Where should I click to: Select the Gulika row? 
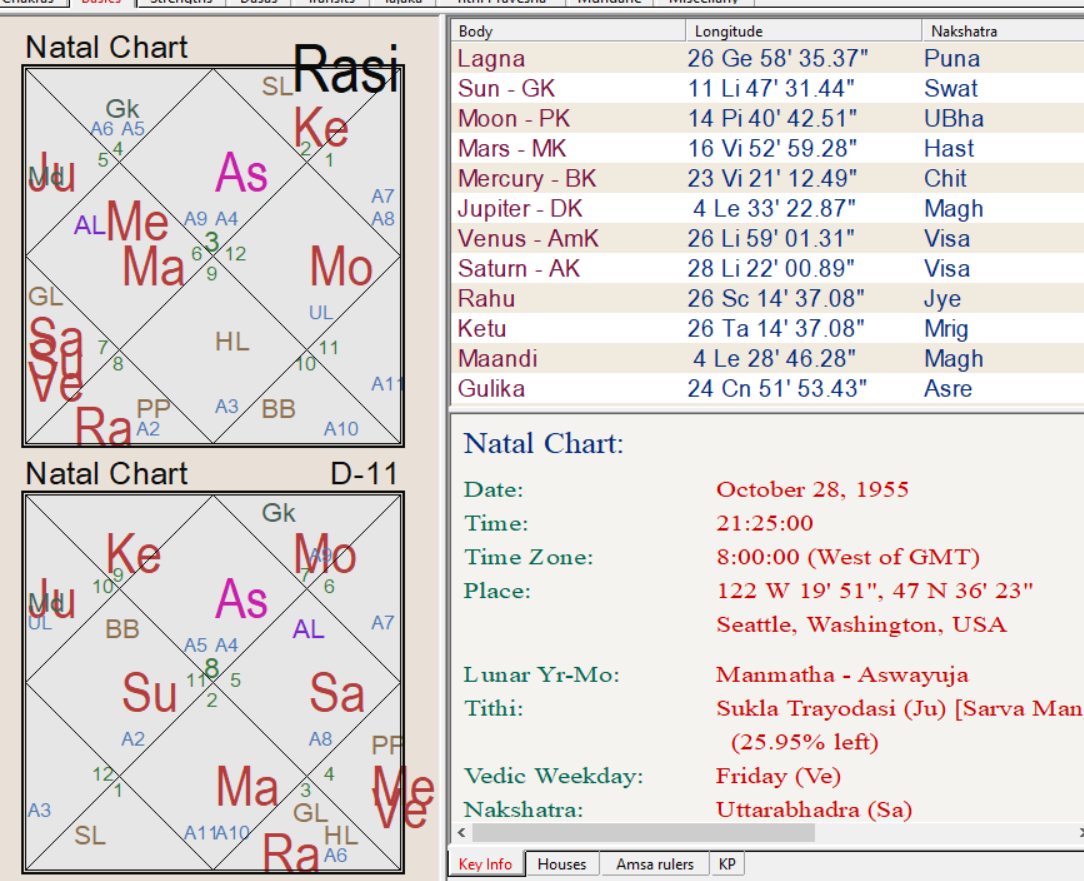coord(767,389)
